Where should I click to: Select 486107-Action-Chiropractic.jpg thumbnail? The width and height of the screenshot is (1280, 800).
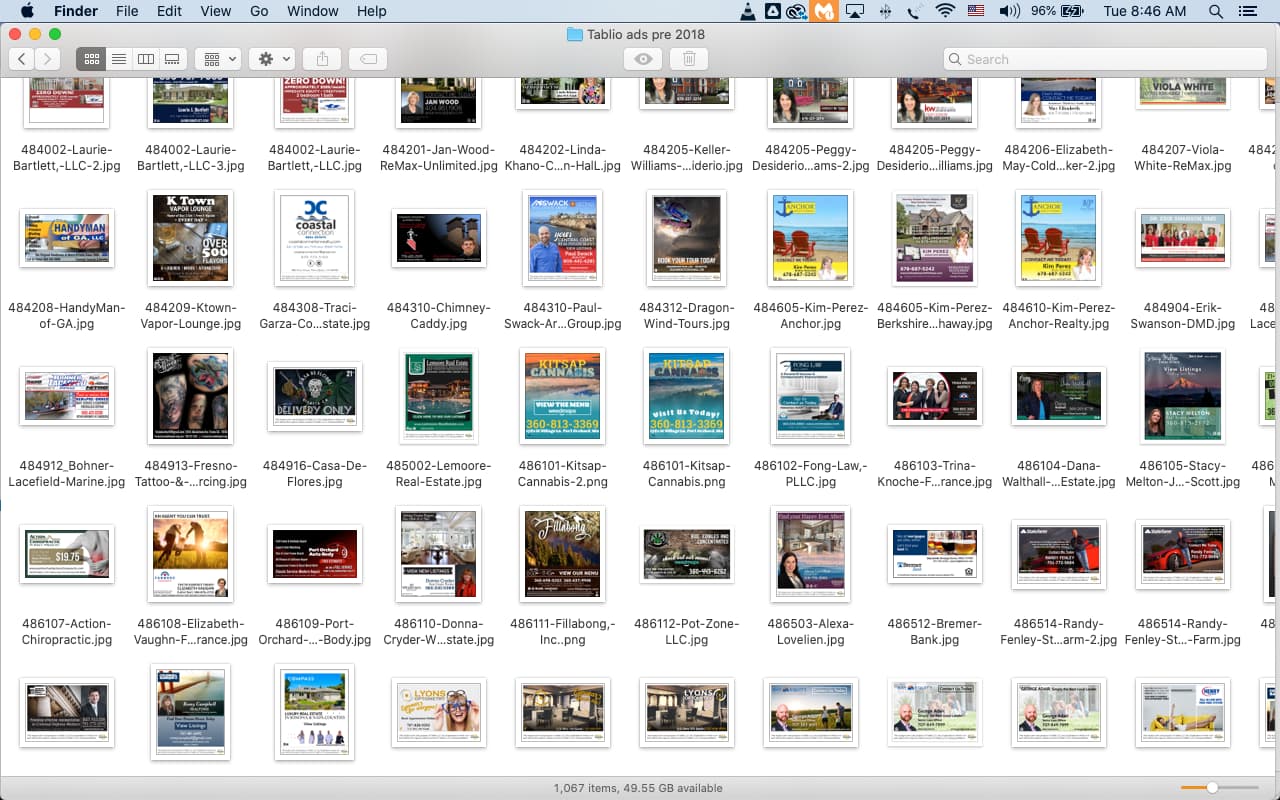[x=67, y=554]
